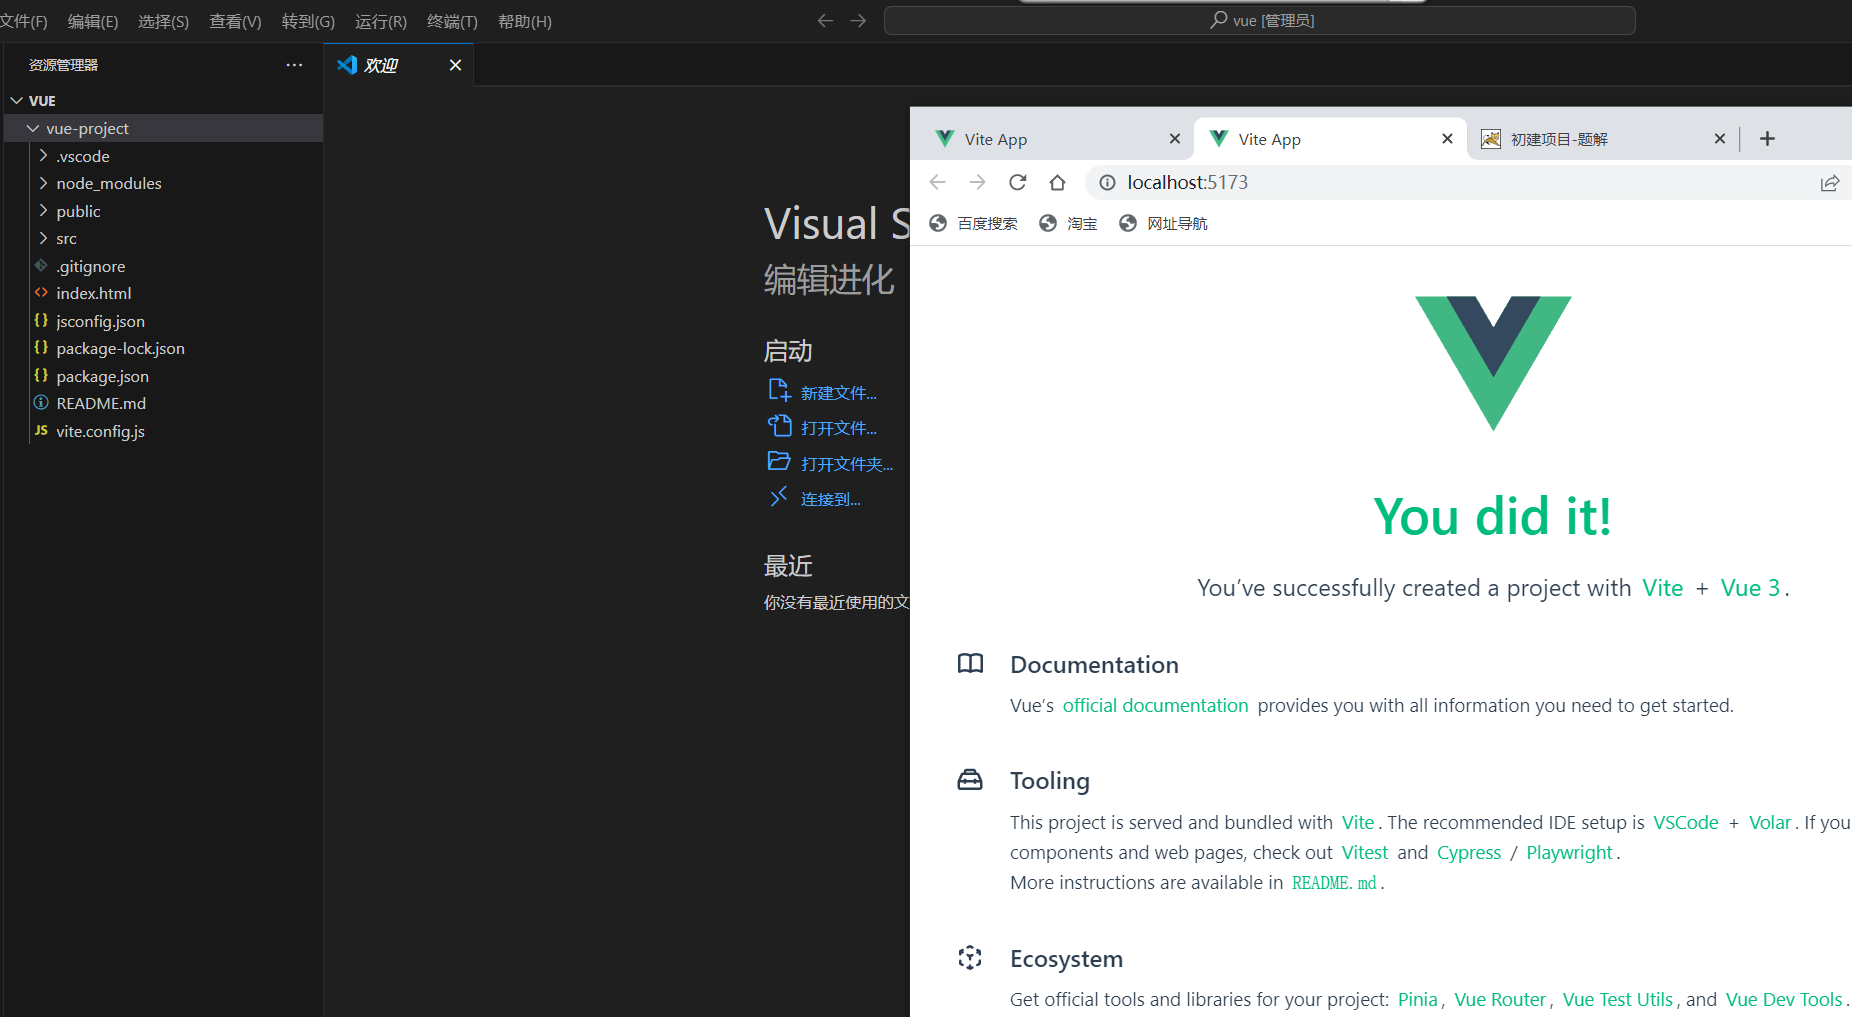Click the 打开文件夹 folder icon
1852x1017 pixels.
point(779,461)
